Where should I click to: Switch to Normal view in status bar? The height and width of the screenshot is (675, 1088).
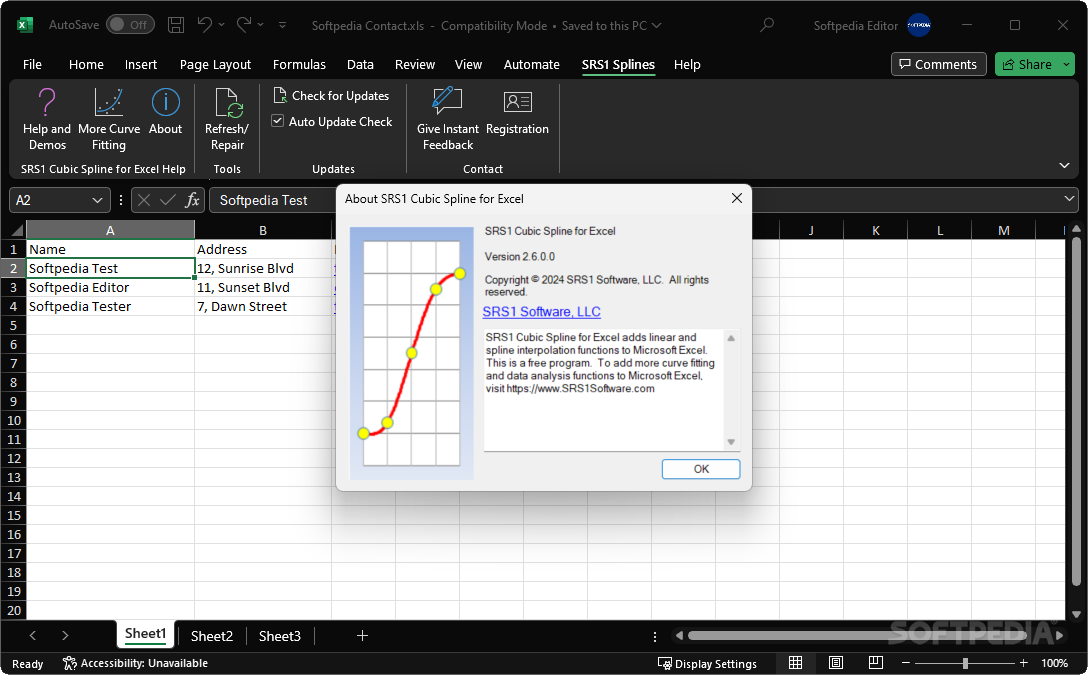click(x=795, y=663)
